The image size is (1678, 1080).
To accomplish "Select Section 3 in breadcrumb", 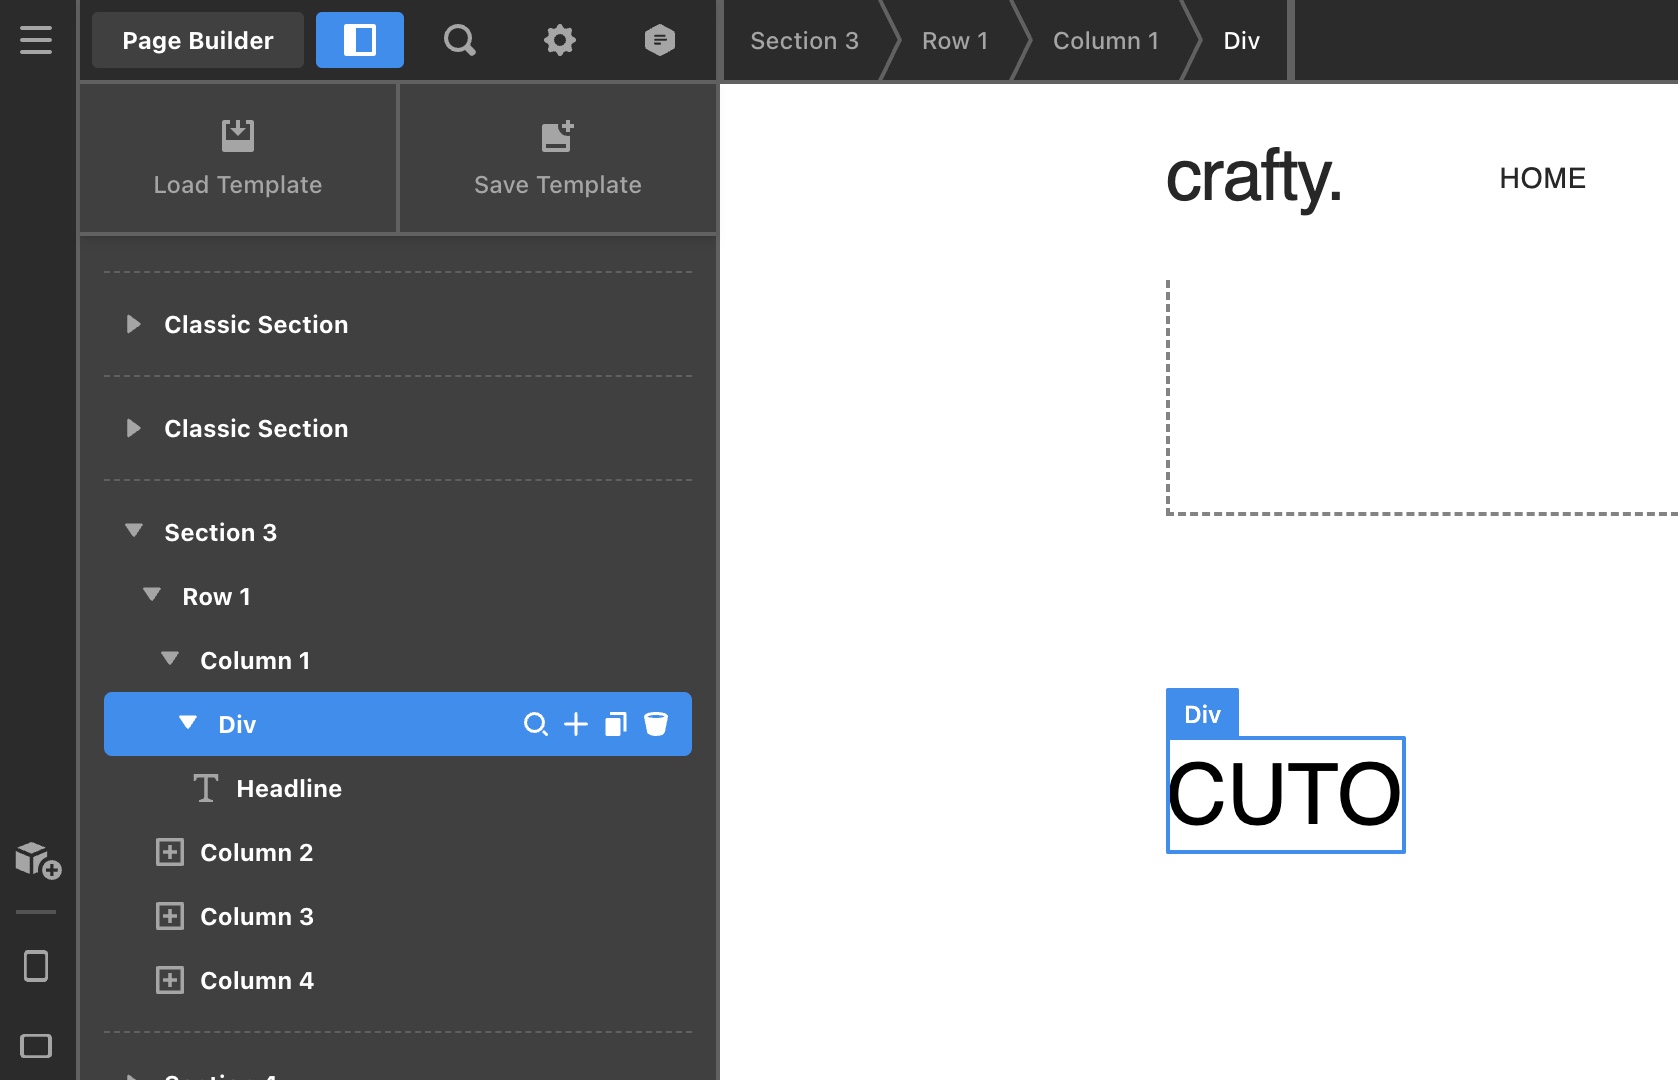I will click(x=804, y=41).
